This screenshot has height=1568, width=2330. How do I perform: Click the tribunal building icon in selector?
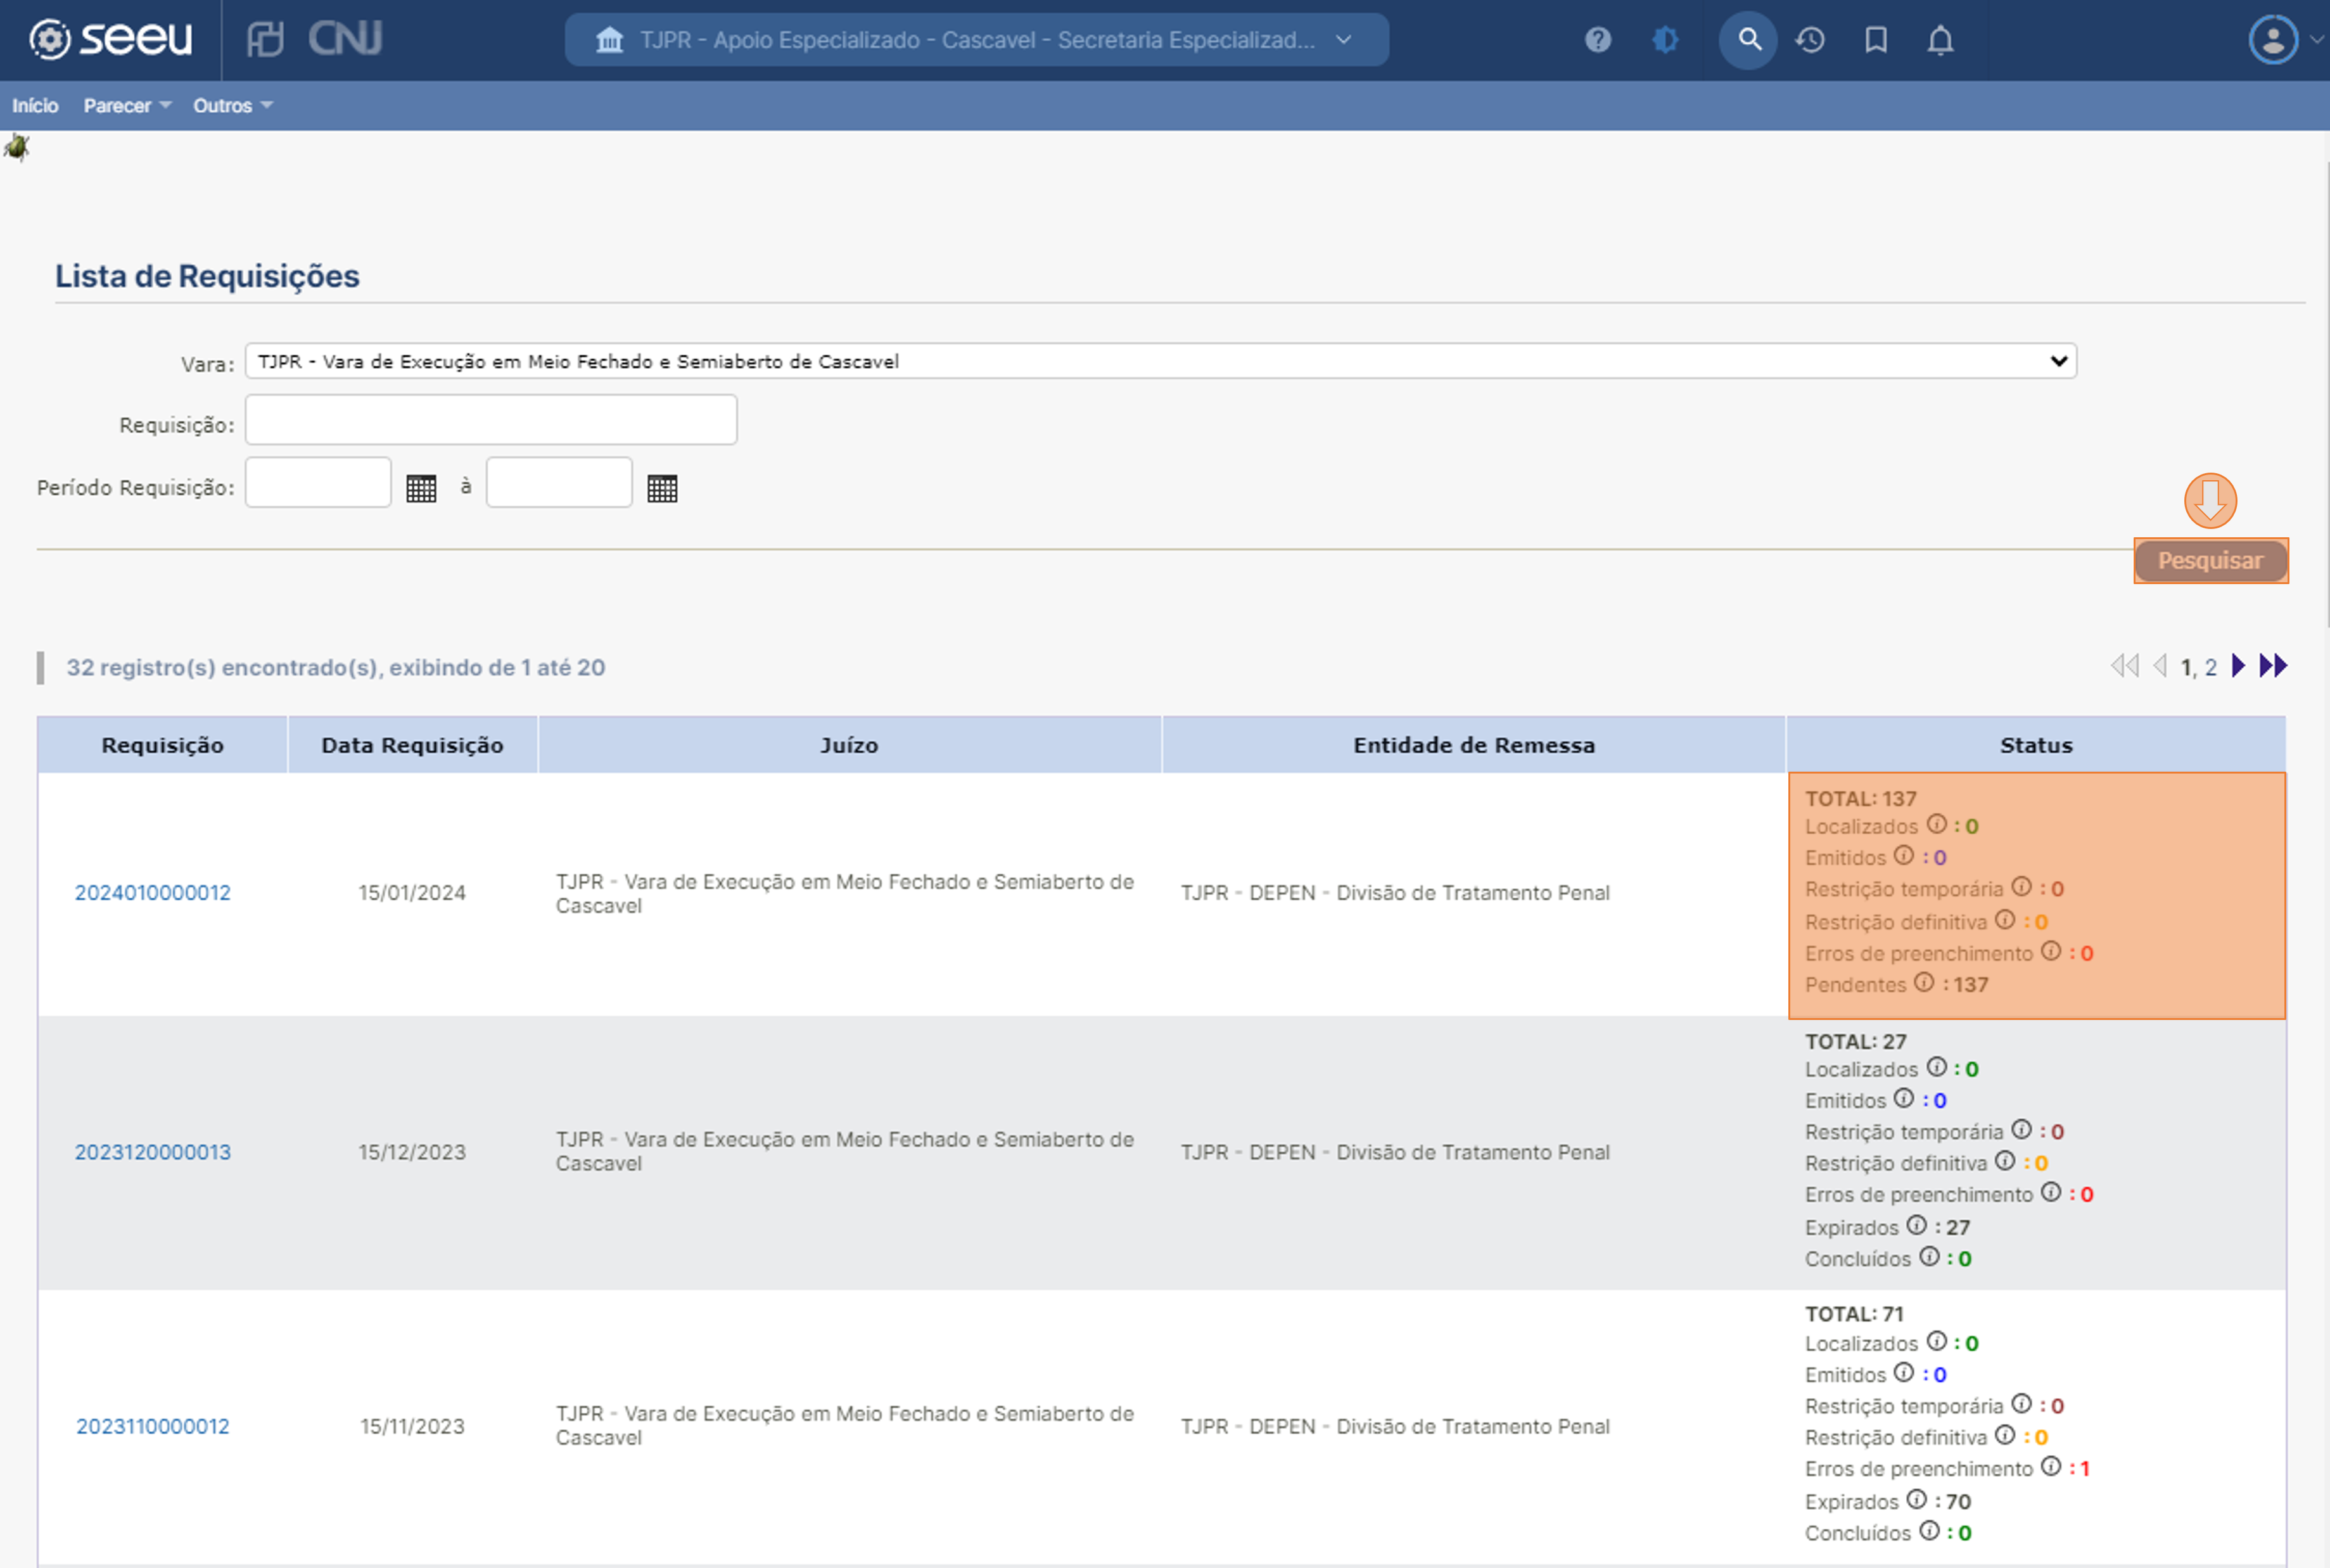click(609, 40)
